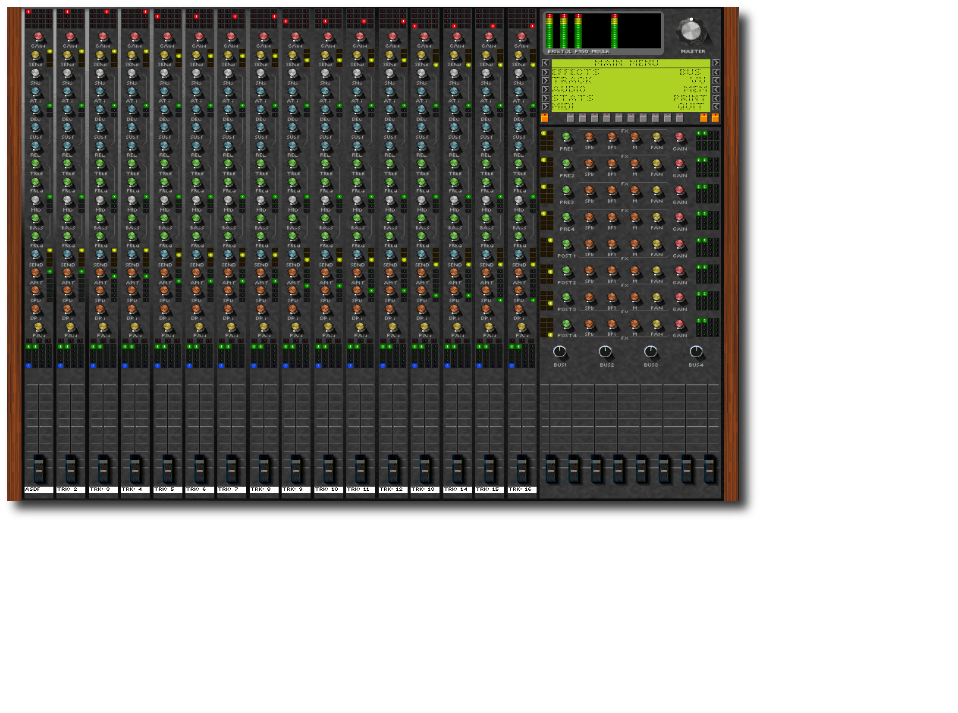Image resolution: width=958 pixels, height=713 pixels.
Task: Click the BUS2 dial
Action: point(605,352)
